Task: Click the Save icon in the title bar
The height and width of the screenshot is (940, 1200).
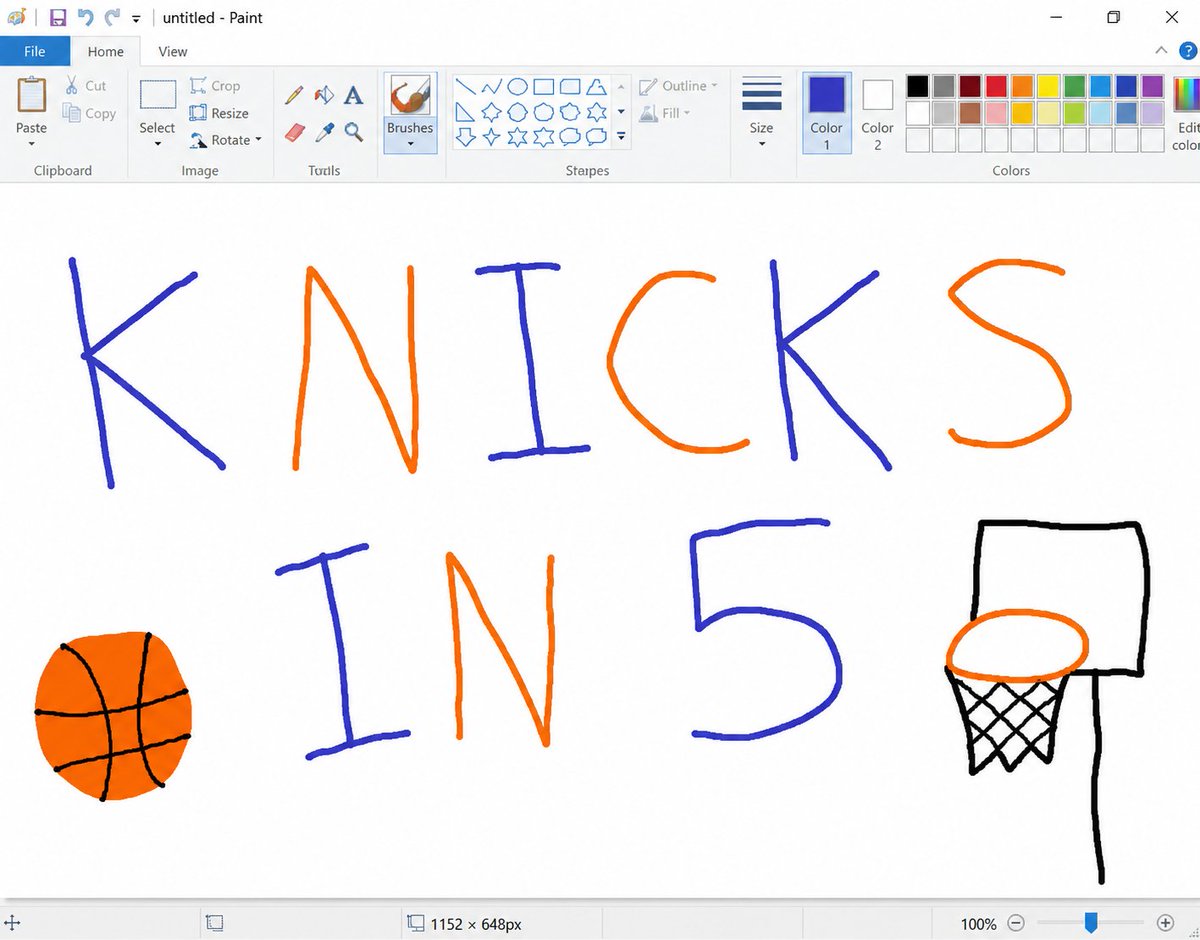Action: point(58,17)
